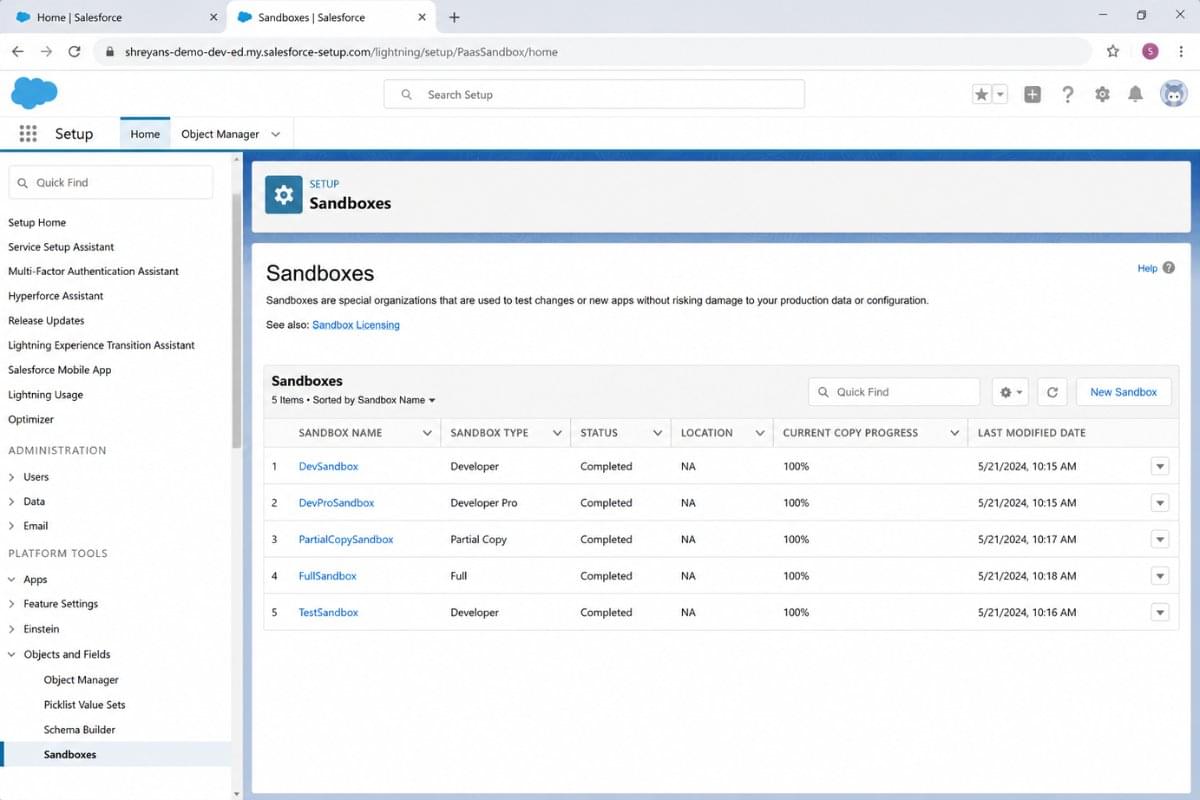This screenshot has height=800, width=1200.
Task: Click the Sandboxes page header gear icon
Action: (284, 195)
